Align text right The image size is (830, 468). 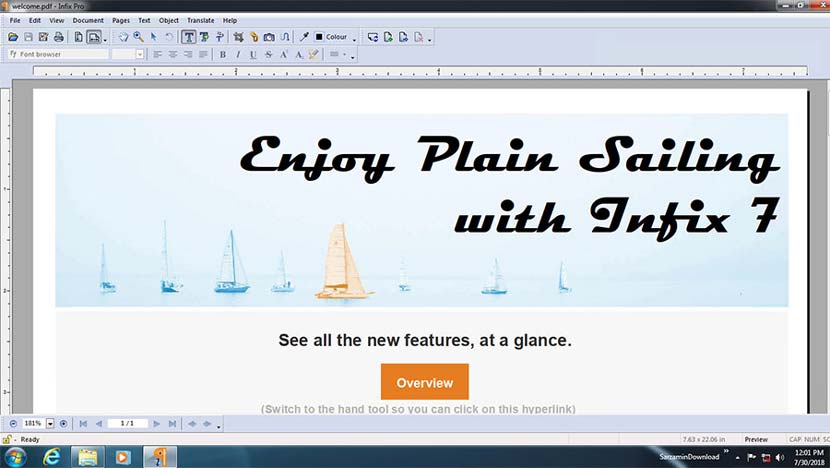pyautogui.click(x=187, y=54)
